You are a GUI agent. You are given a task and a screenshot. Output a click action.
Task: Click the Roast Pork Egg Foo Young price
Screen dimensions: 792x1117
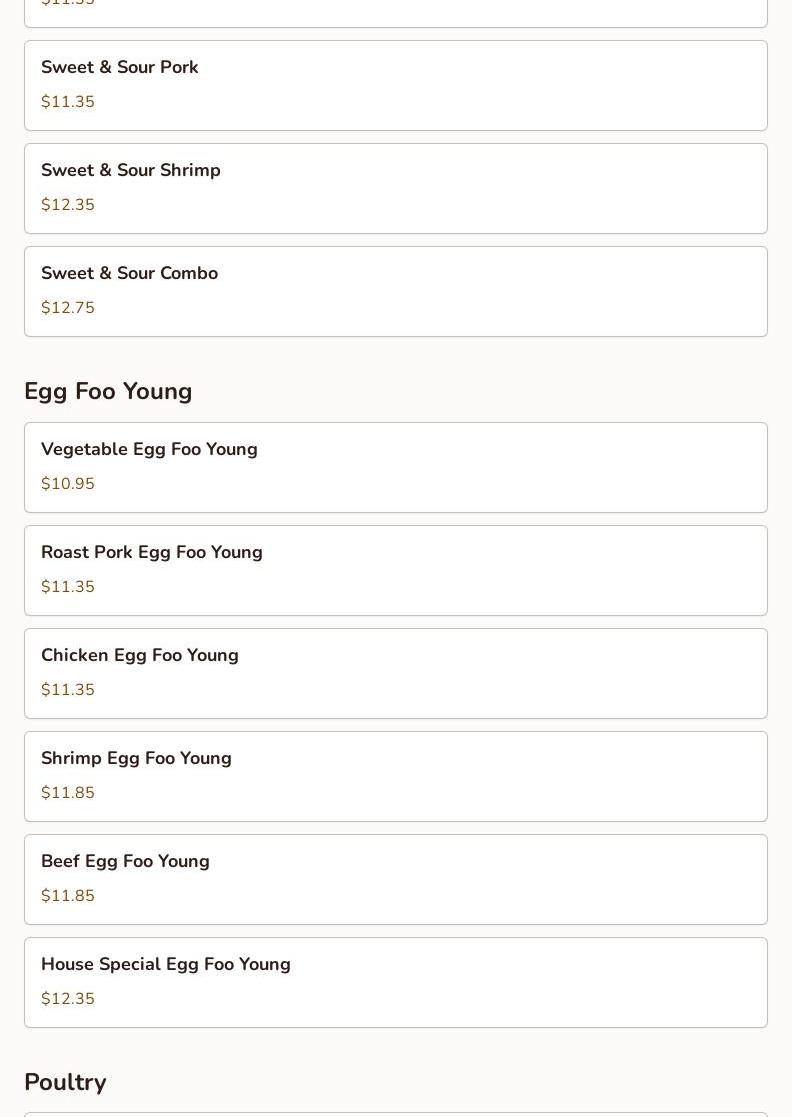[x=68, y=587]
